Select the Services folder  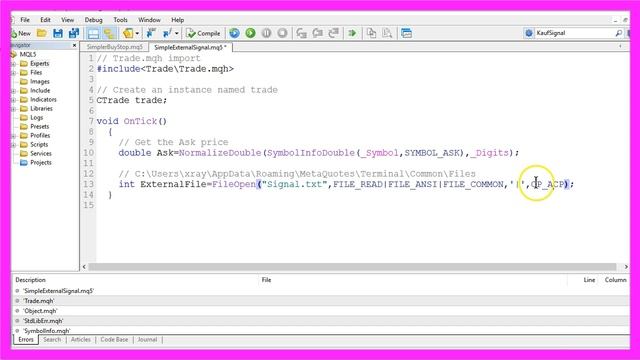[x=41, y=153]
